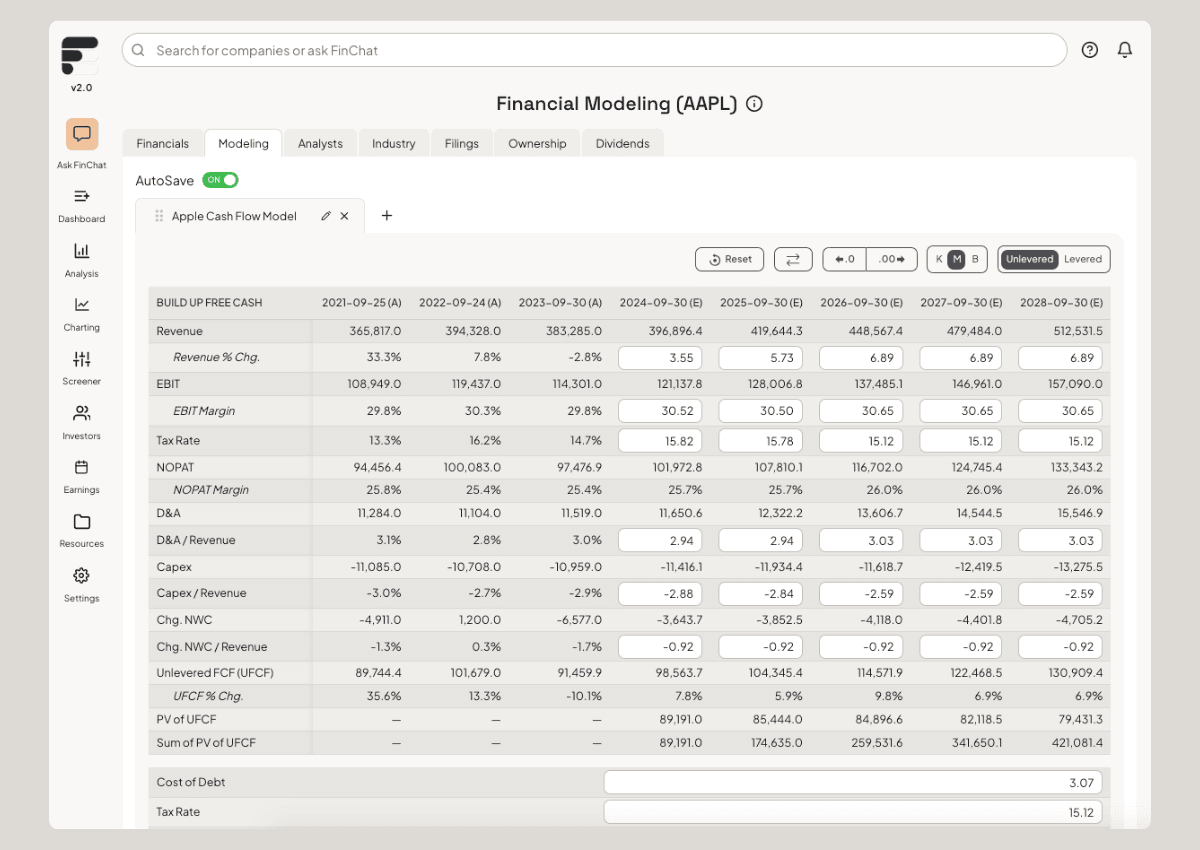This screenshot has width=1200, height=850.
Task: Select M units option
Action: 957,259
